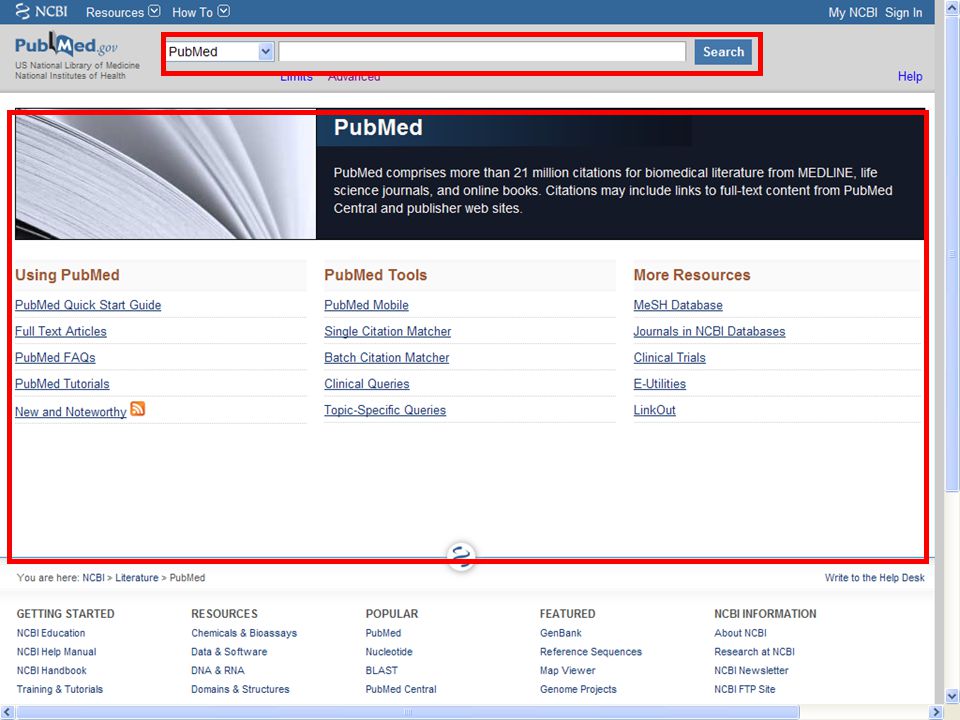Open the Full Text Articles link
This screenshot has width=960, height=720.
[61, 331]
